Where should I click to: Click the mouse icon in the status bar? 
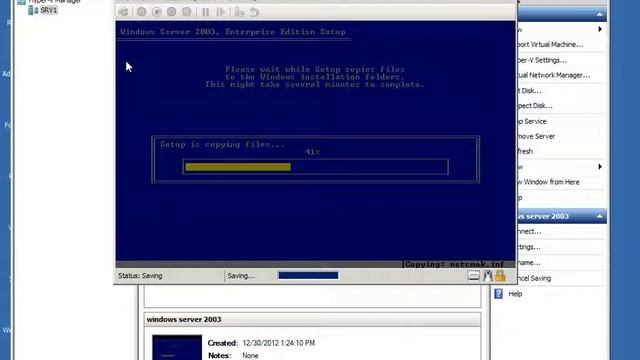click(487, 276)
